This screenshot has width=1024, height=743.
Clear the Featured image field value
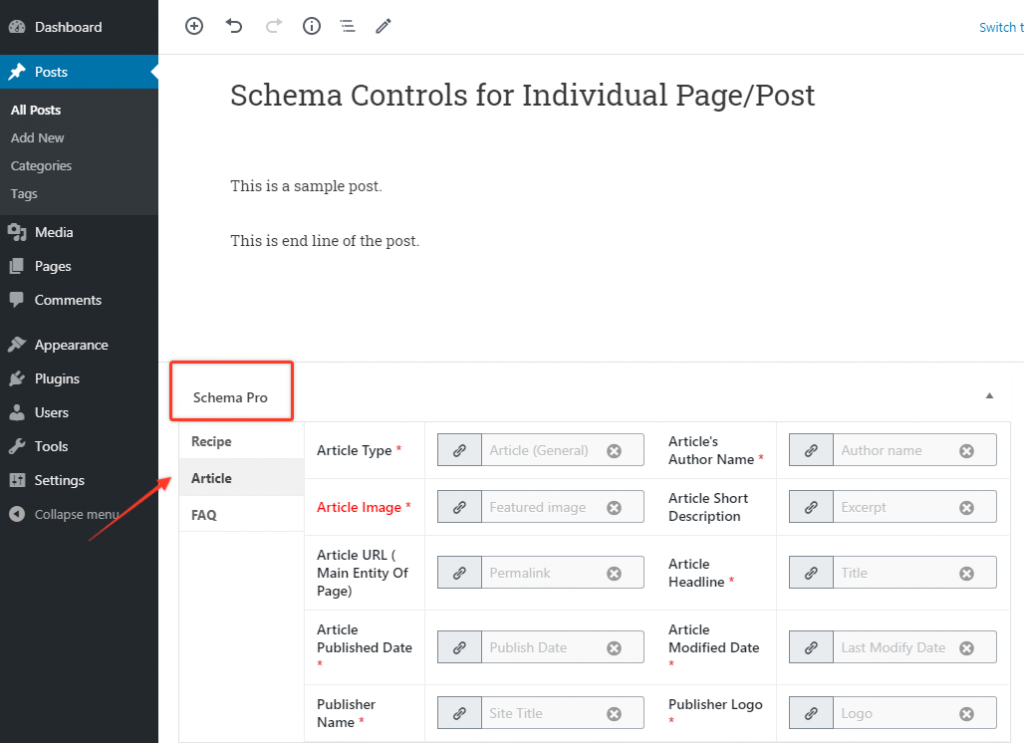click(x=614, y=508)
